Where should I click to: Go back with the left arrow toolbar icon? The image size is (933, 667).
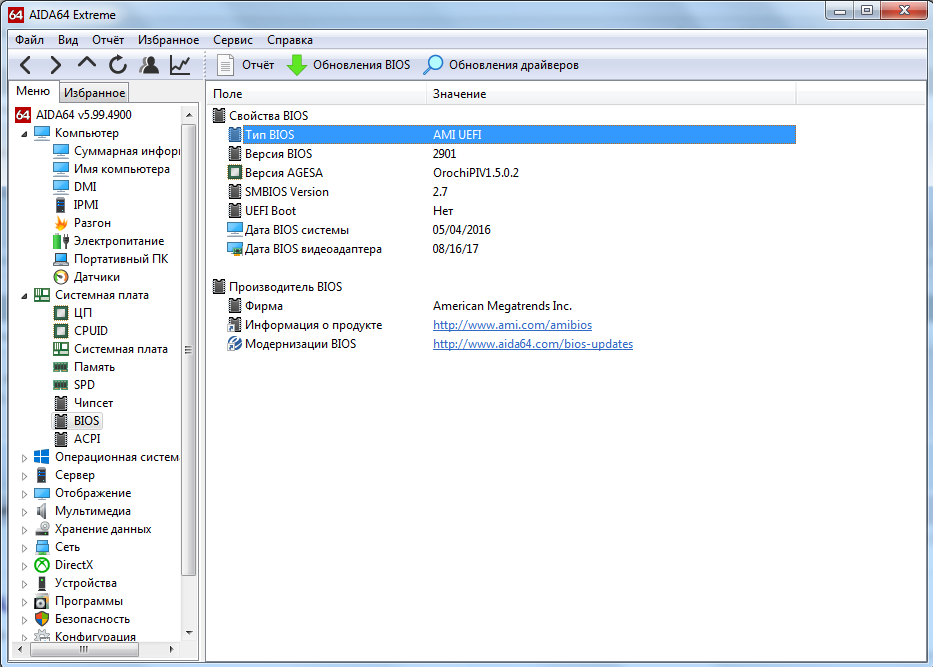25,65
